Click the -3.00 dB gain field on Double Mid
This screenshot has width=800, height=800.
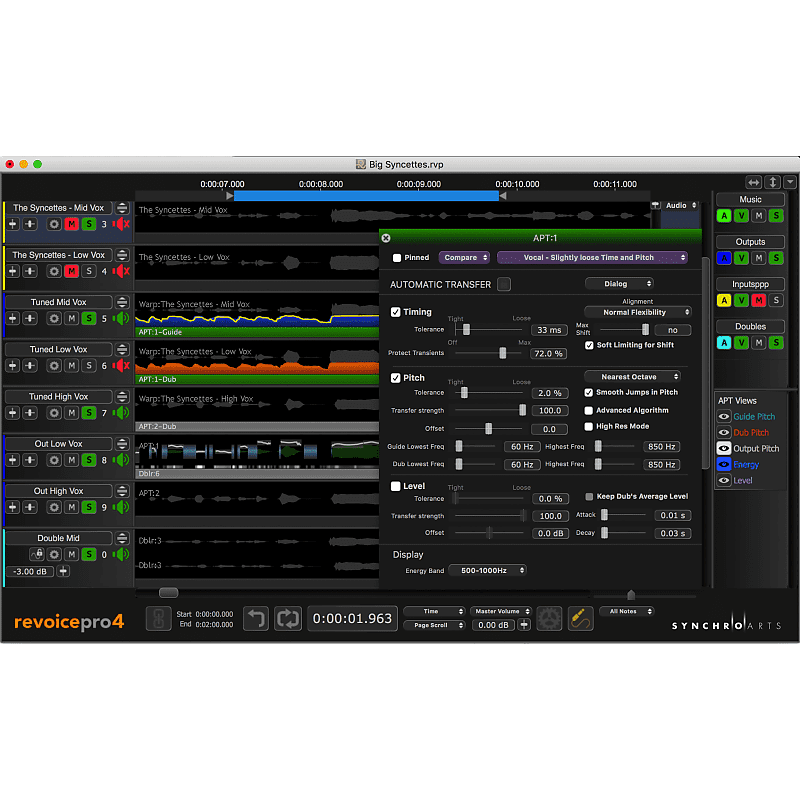coord(29,570)
